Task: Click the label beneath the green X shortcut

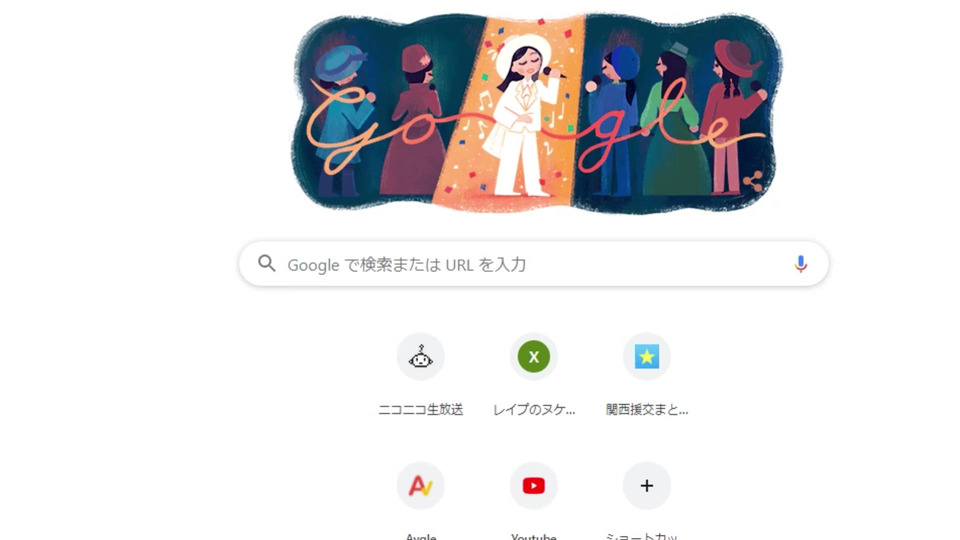Action: click(534, 410)
